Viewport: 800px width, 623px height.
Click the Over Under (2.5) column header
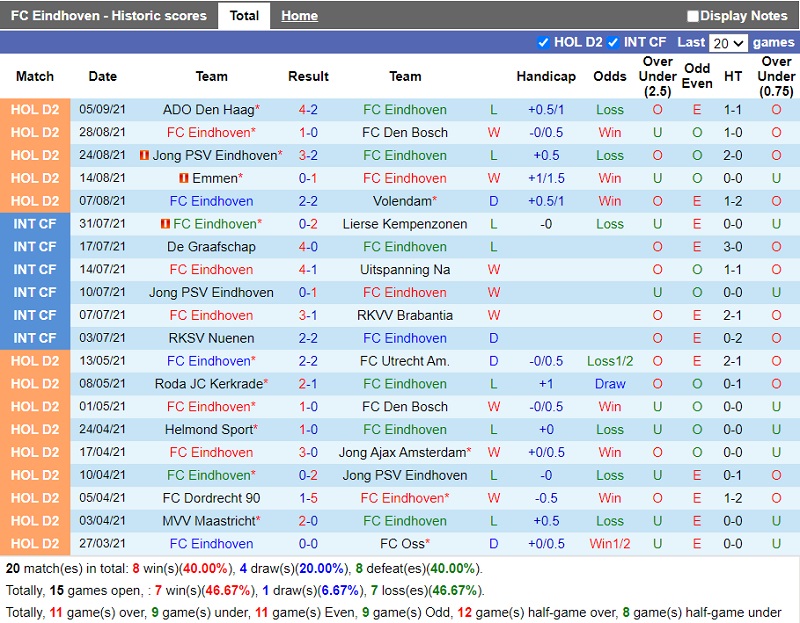(x=657, y=77)
